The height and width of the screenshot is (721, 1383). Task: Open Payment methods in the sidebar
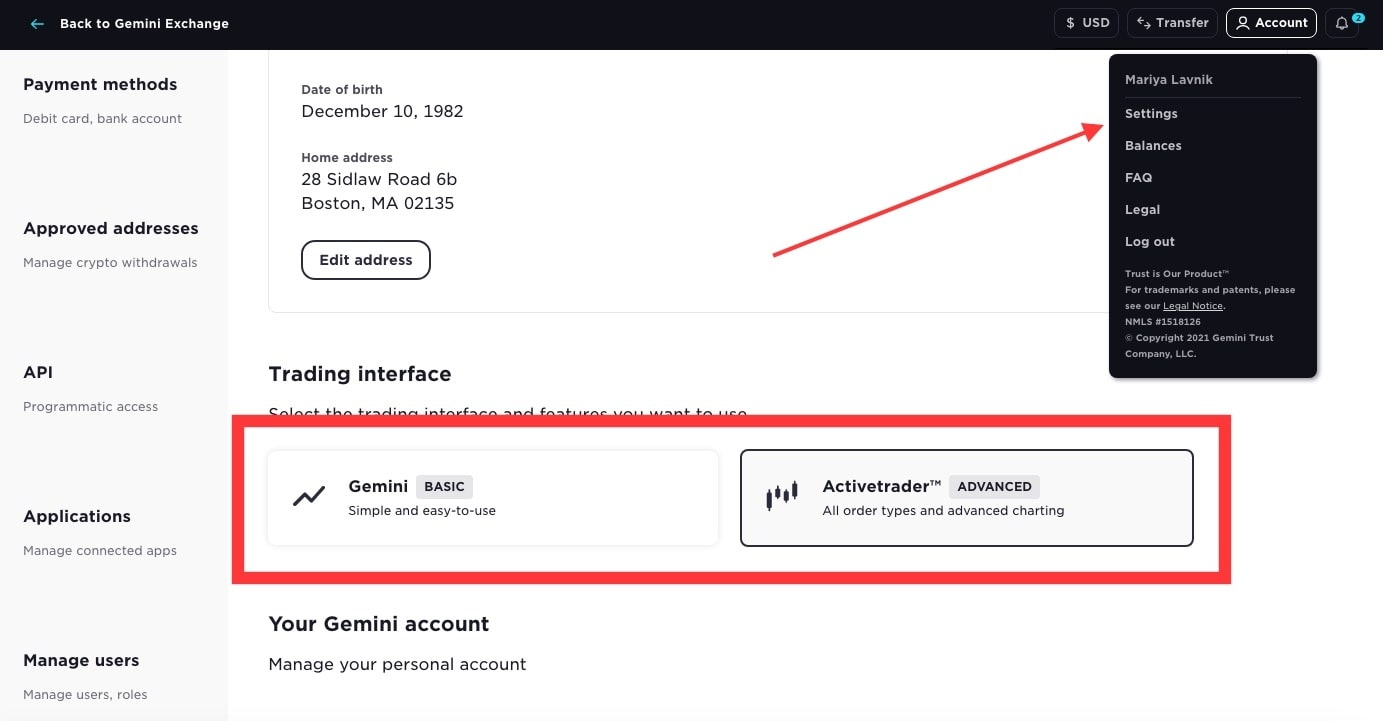tap(100, 84)
